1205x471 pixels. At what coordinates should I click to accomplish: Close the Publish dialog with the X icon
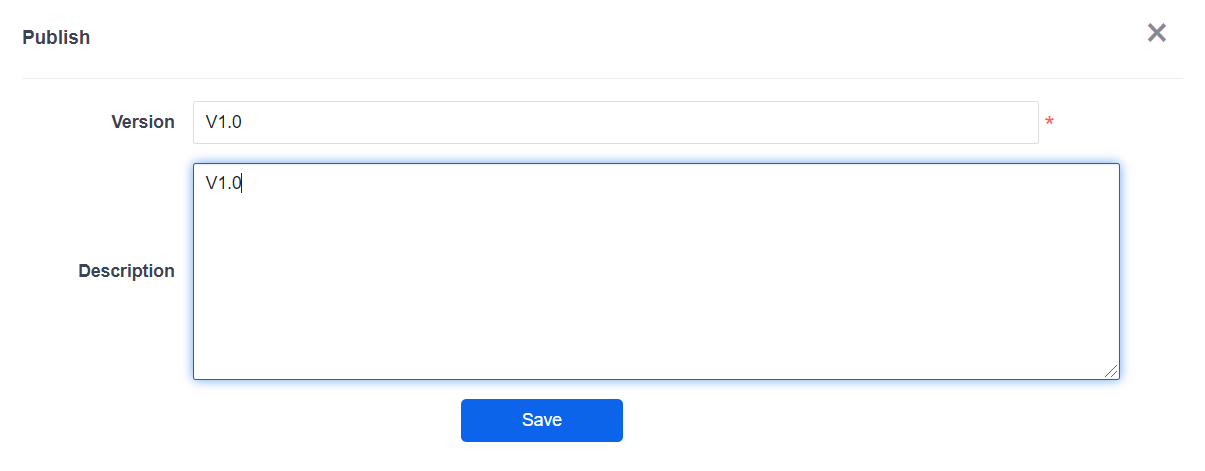(1156, 33)
